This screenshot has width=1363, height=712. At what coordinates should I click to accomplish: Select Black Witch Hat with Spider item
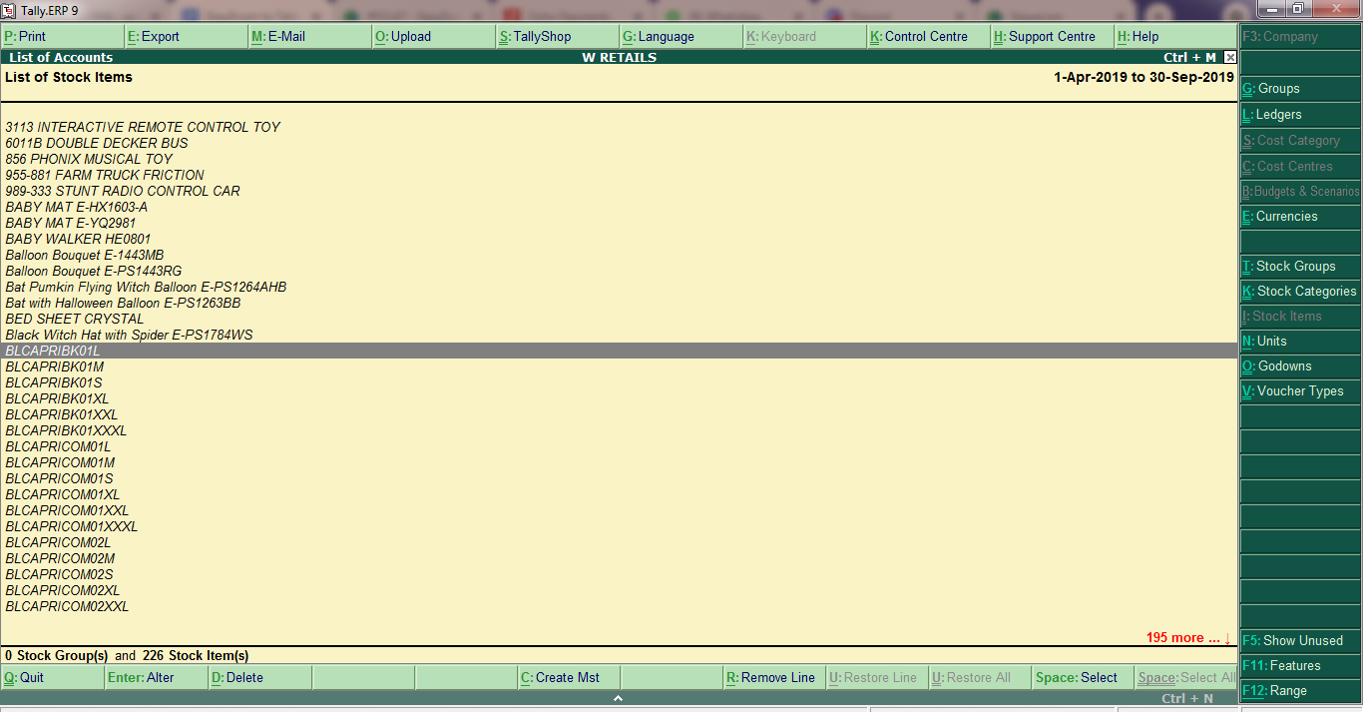129,335
